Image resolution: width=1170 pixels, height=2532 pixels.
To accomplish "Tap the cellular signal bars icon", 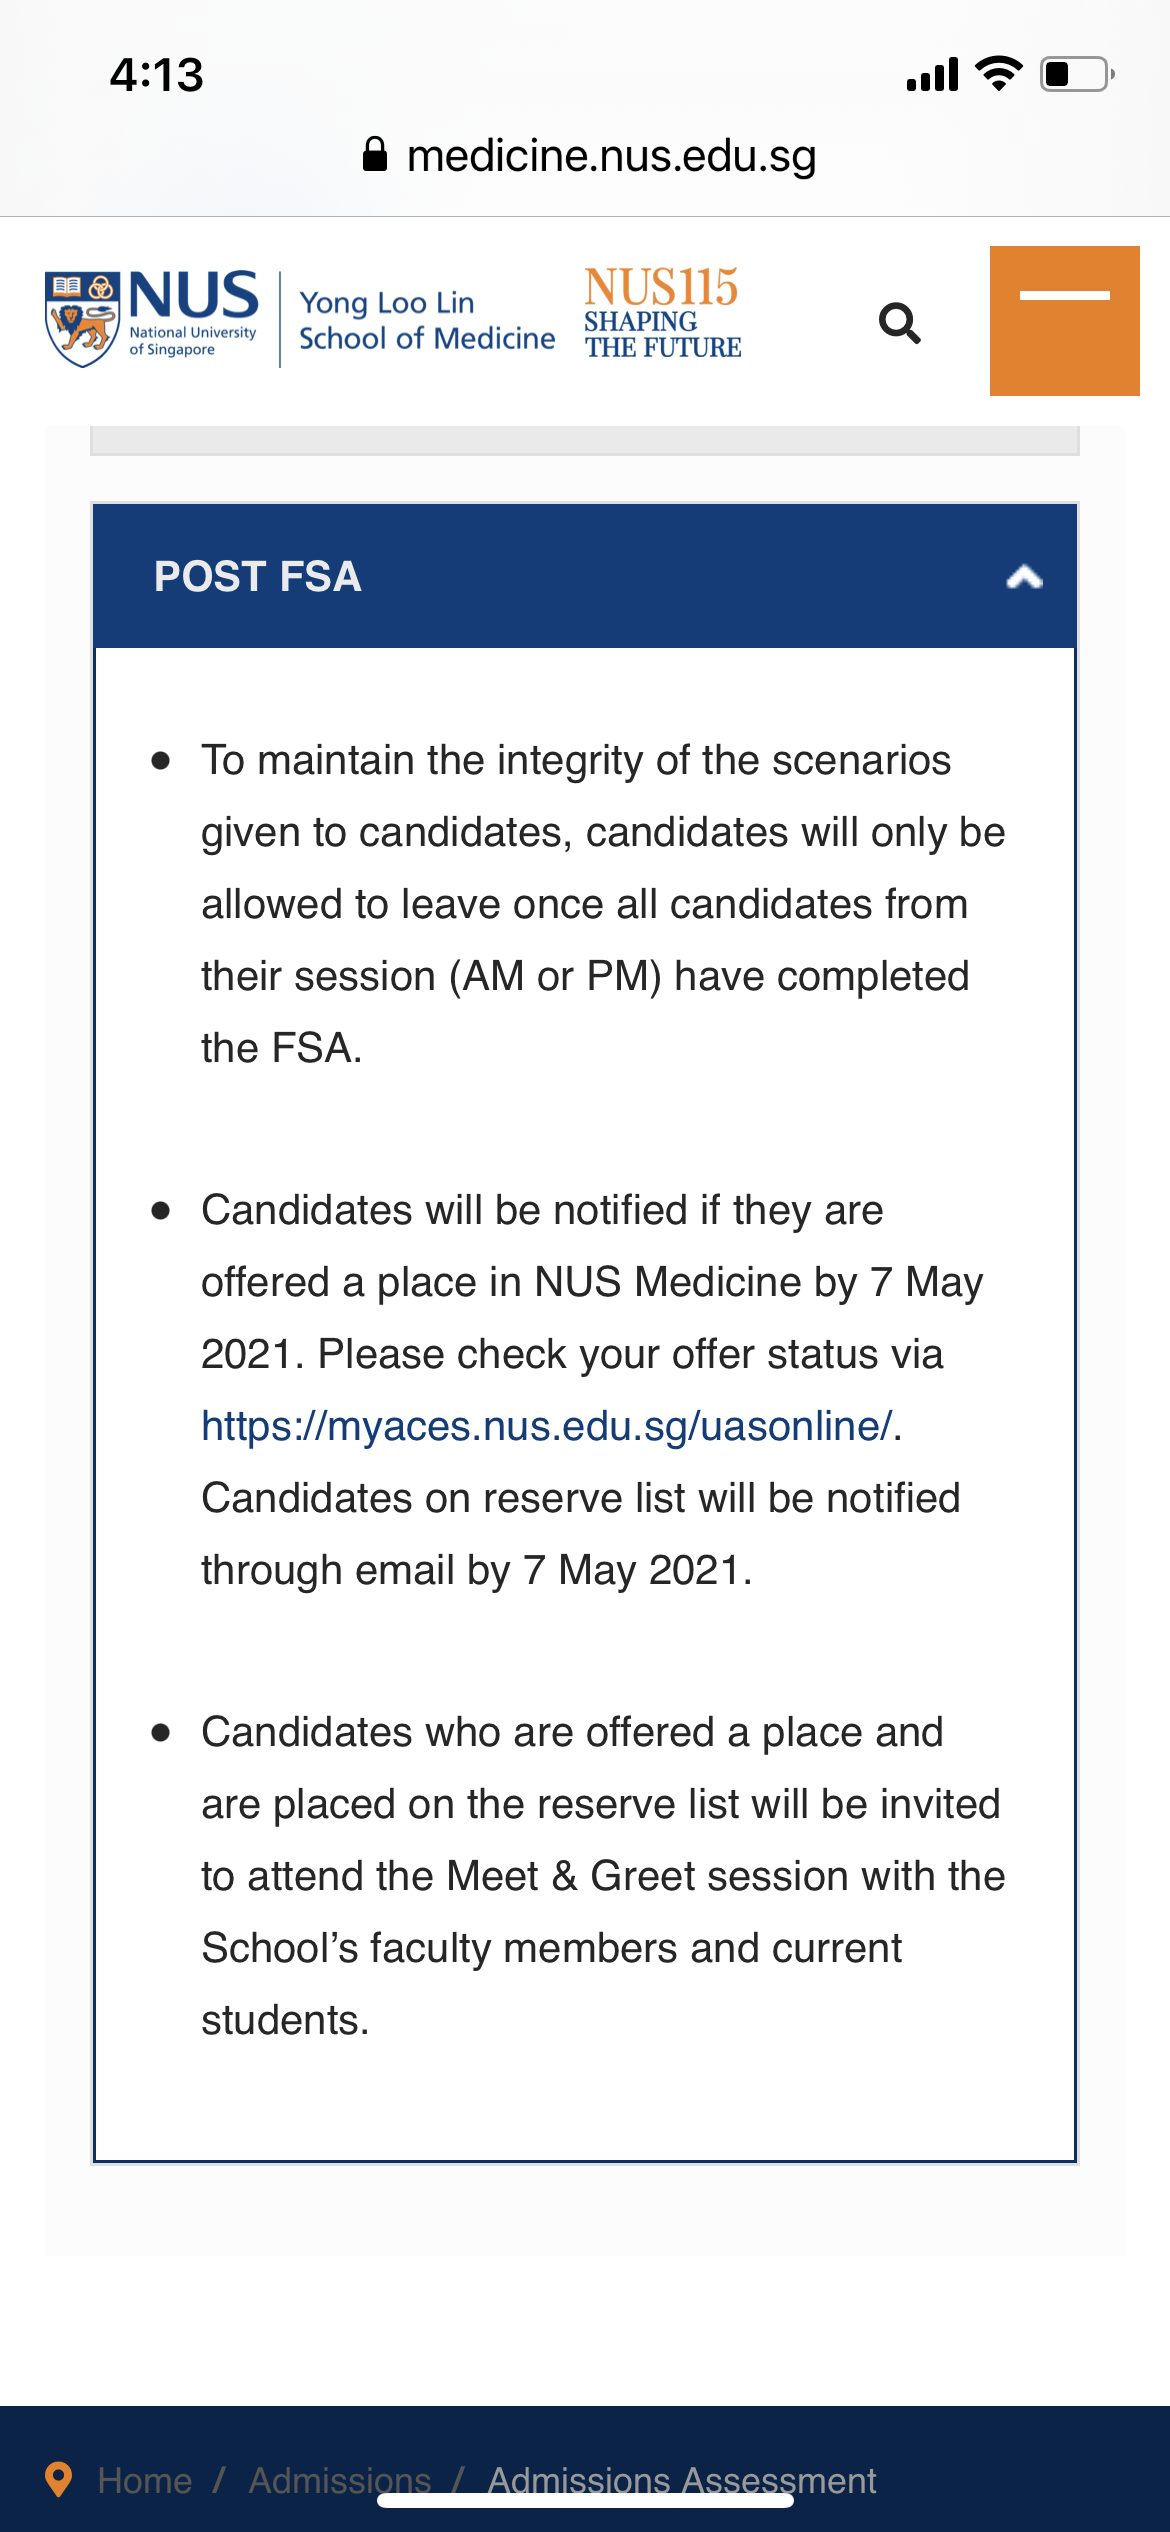I will coord(932,74).
